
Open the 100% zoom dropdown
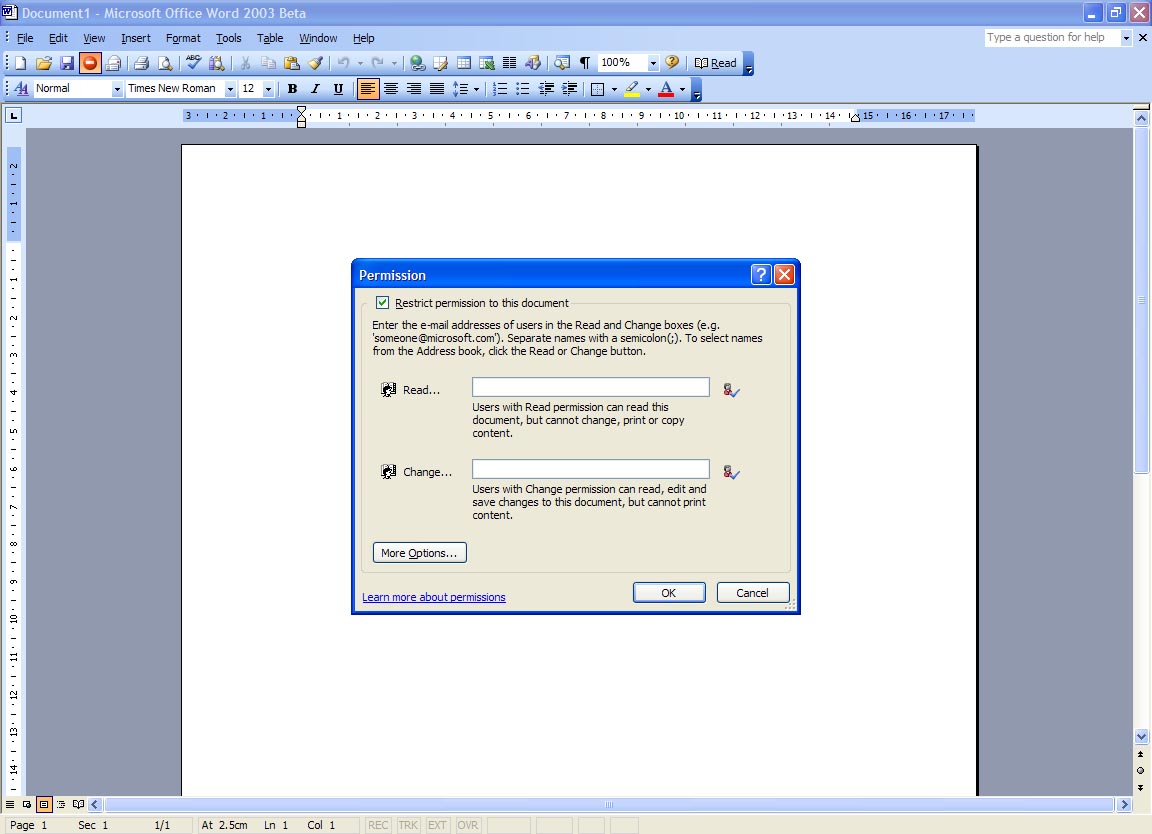[x=652, y=63]
